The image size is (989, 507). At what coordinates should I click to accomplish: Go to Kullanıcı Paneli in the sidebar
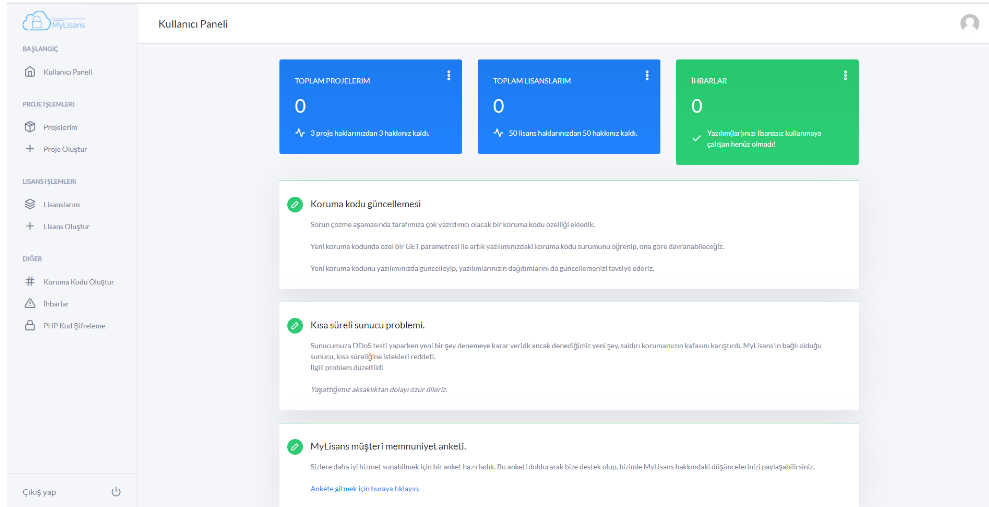(68, 72)
